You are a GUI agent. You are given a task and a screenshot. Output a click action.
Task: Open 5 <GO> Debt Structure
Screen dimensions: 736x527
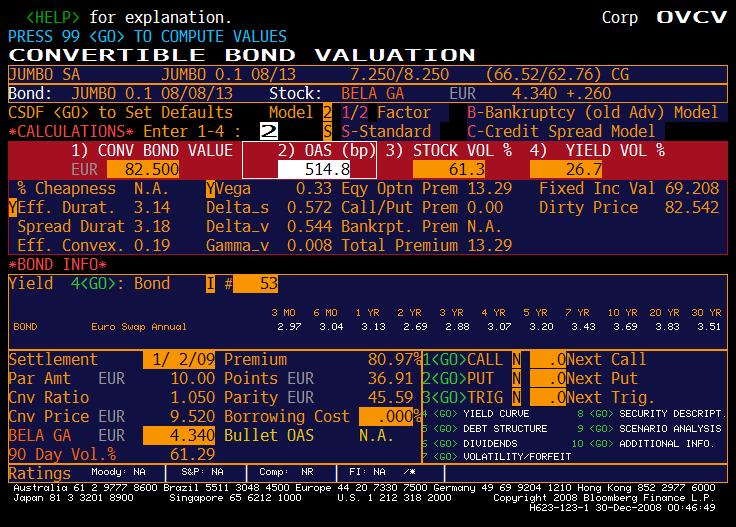click(x=485, y=429)
